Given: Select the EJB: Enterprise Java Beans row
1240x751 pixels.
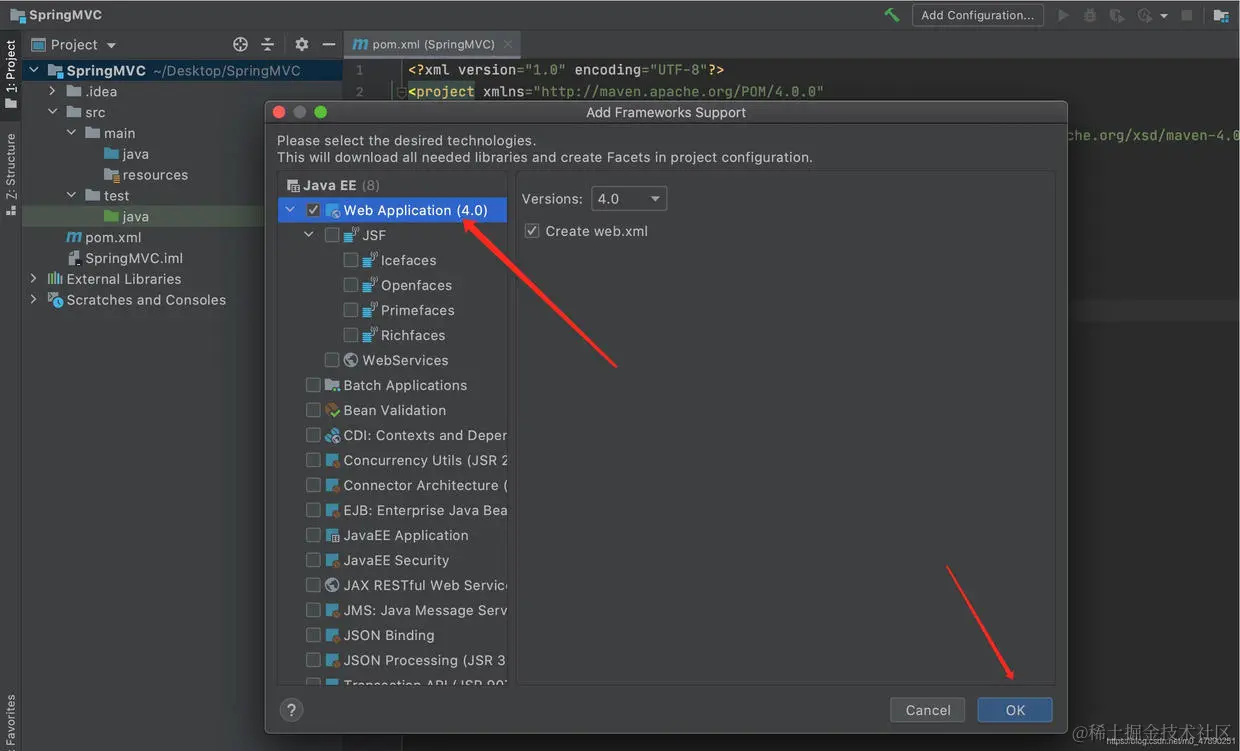Looking at the screenshot, I should [x=392, y=510].
